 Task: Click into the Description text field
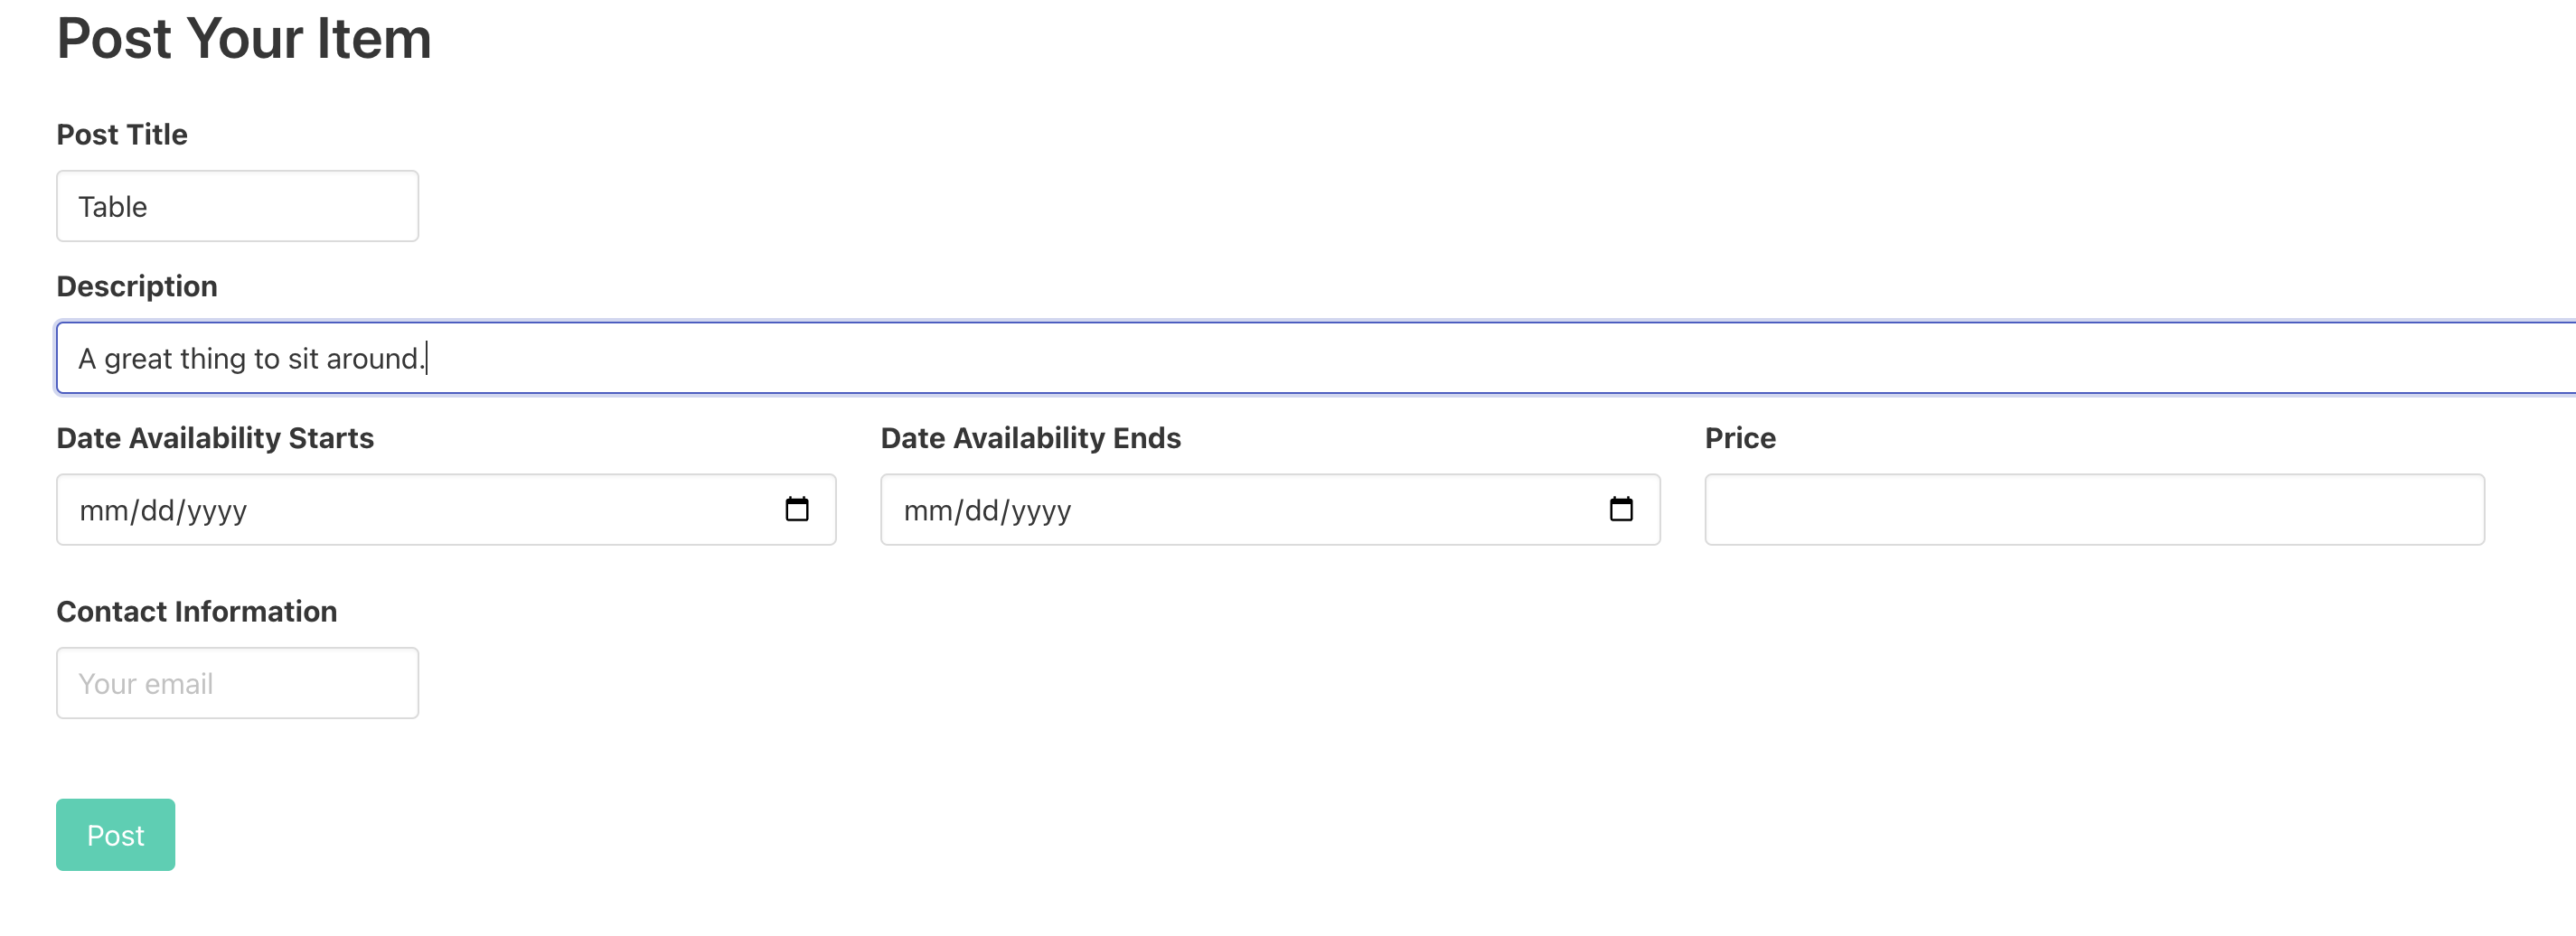click(x=1300, y=358)
